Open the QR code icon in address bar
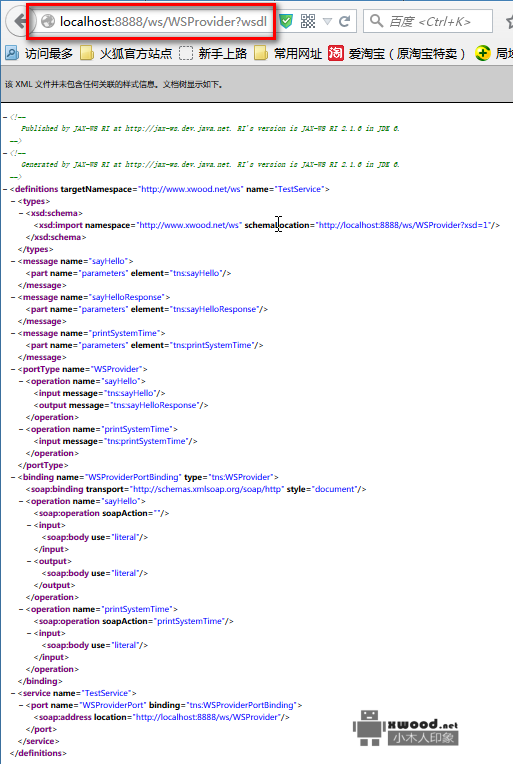 [308, 21]
